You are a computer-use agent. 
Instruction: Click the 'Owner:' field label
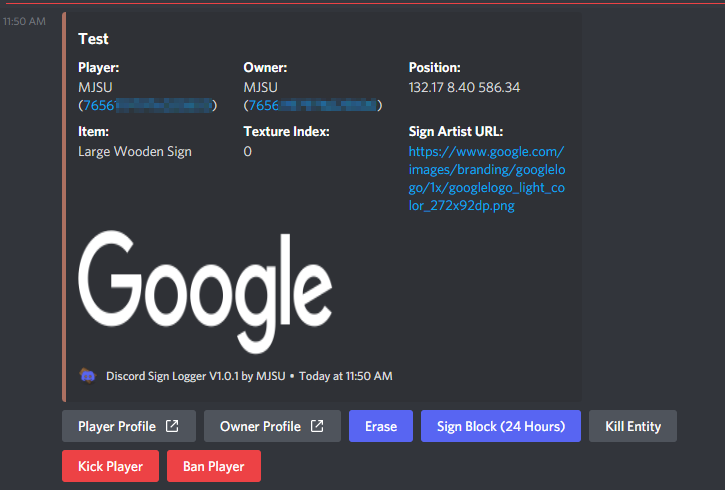click(265, 67)
